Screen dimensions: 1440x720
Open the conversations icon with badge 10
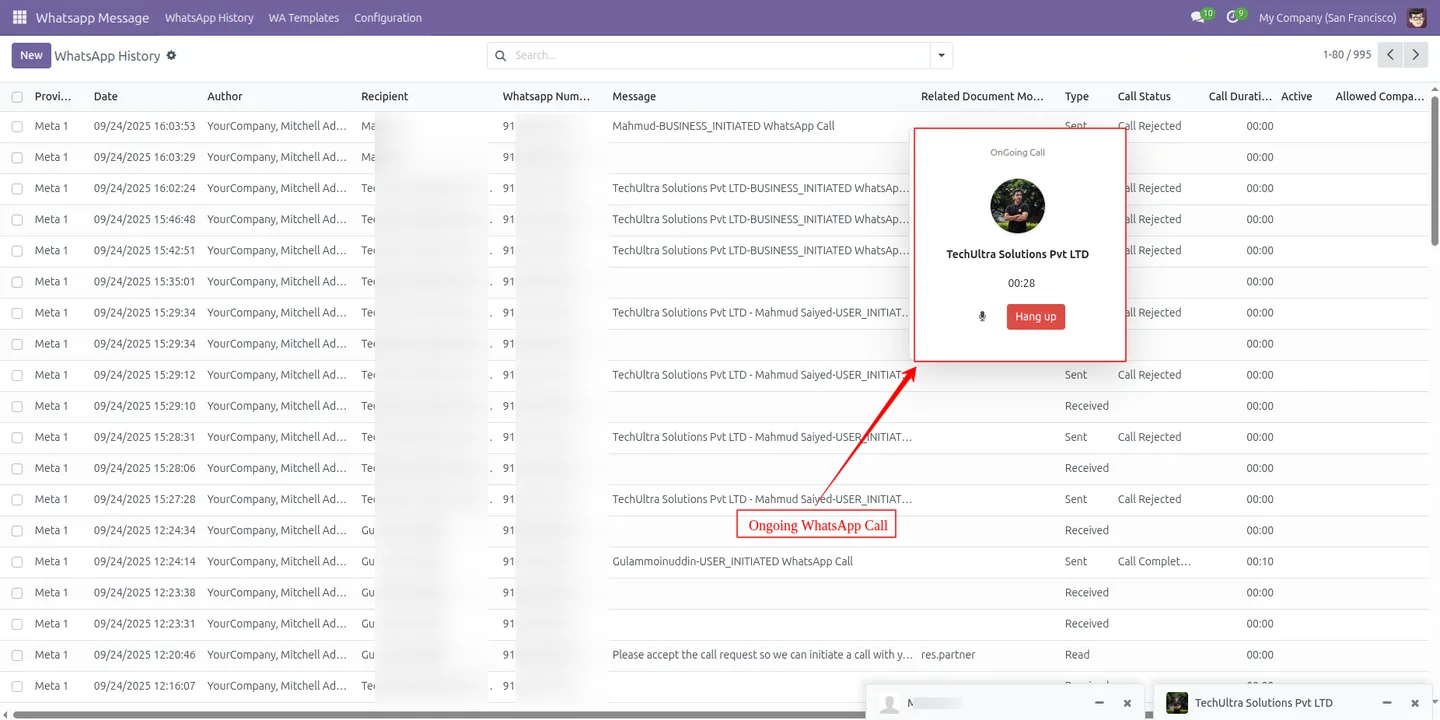pyautogui.click(x=1201, y=17)
